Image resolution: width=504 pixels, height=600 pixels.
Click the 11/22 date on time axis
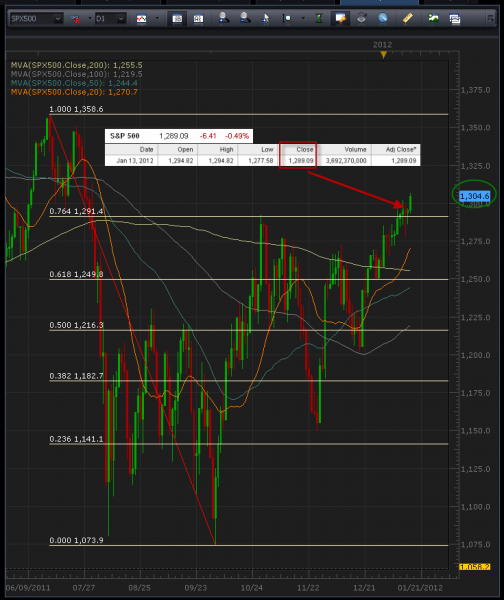(x=308, y=588)
